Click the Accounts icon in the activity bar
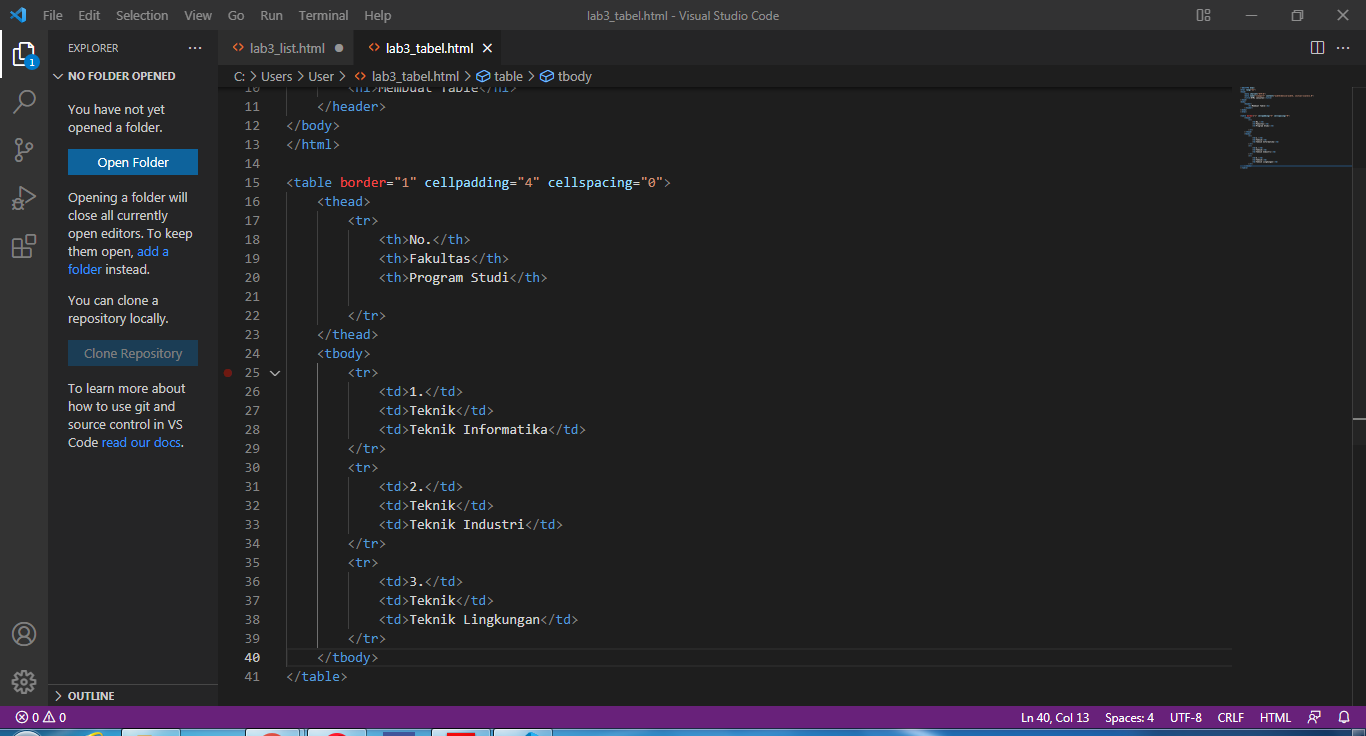Viewport: 1366px width, 736px height. pyautogui.click(x=24, y=633)
